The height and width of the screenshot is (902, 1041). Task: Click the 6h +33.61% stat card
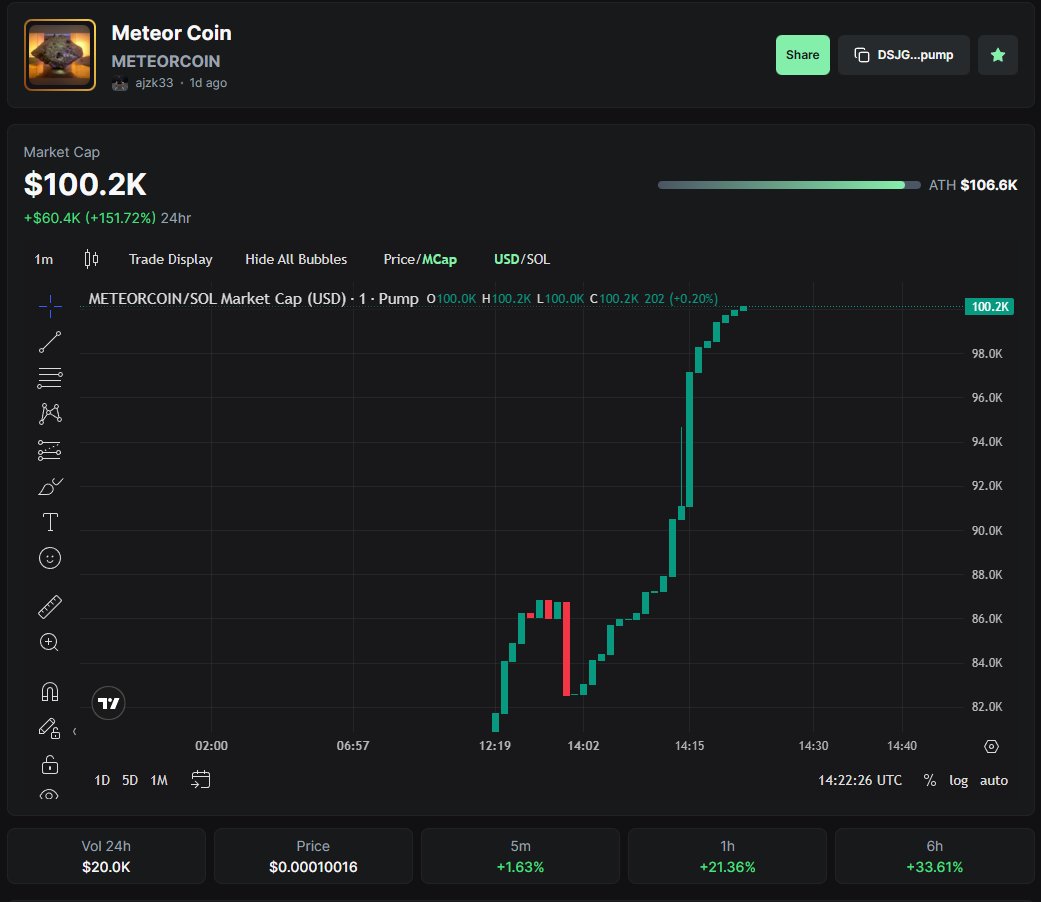point(934,856)
